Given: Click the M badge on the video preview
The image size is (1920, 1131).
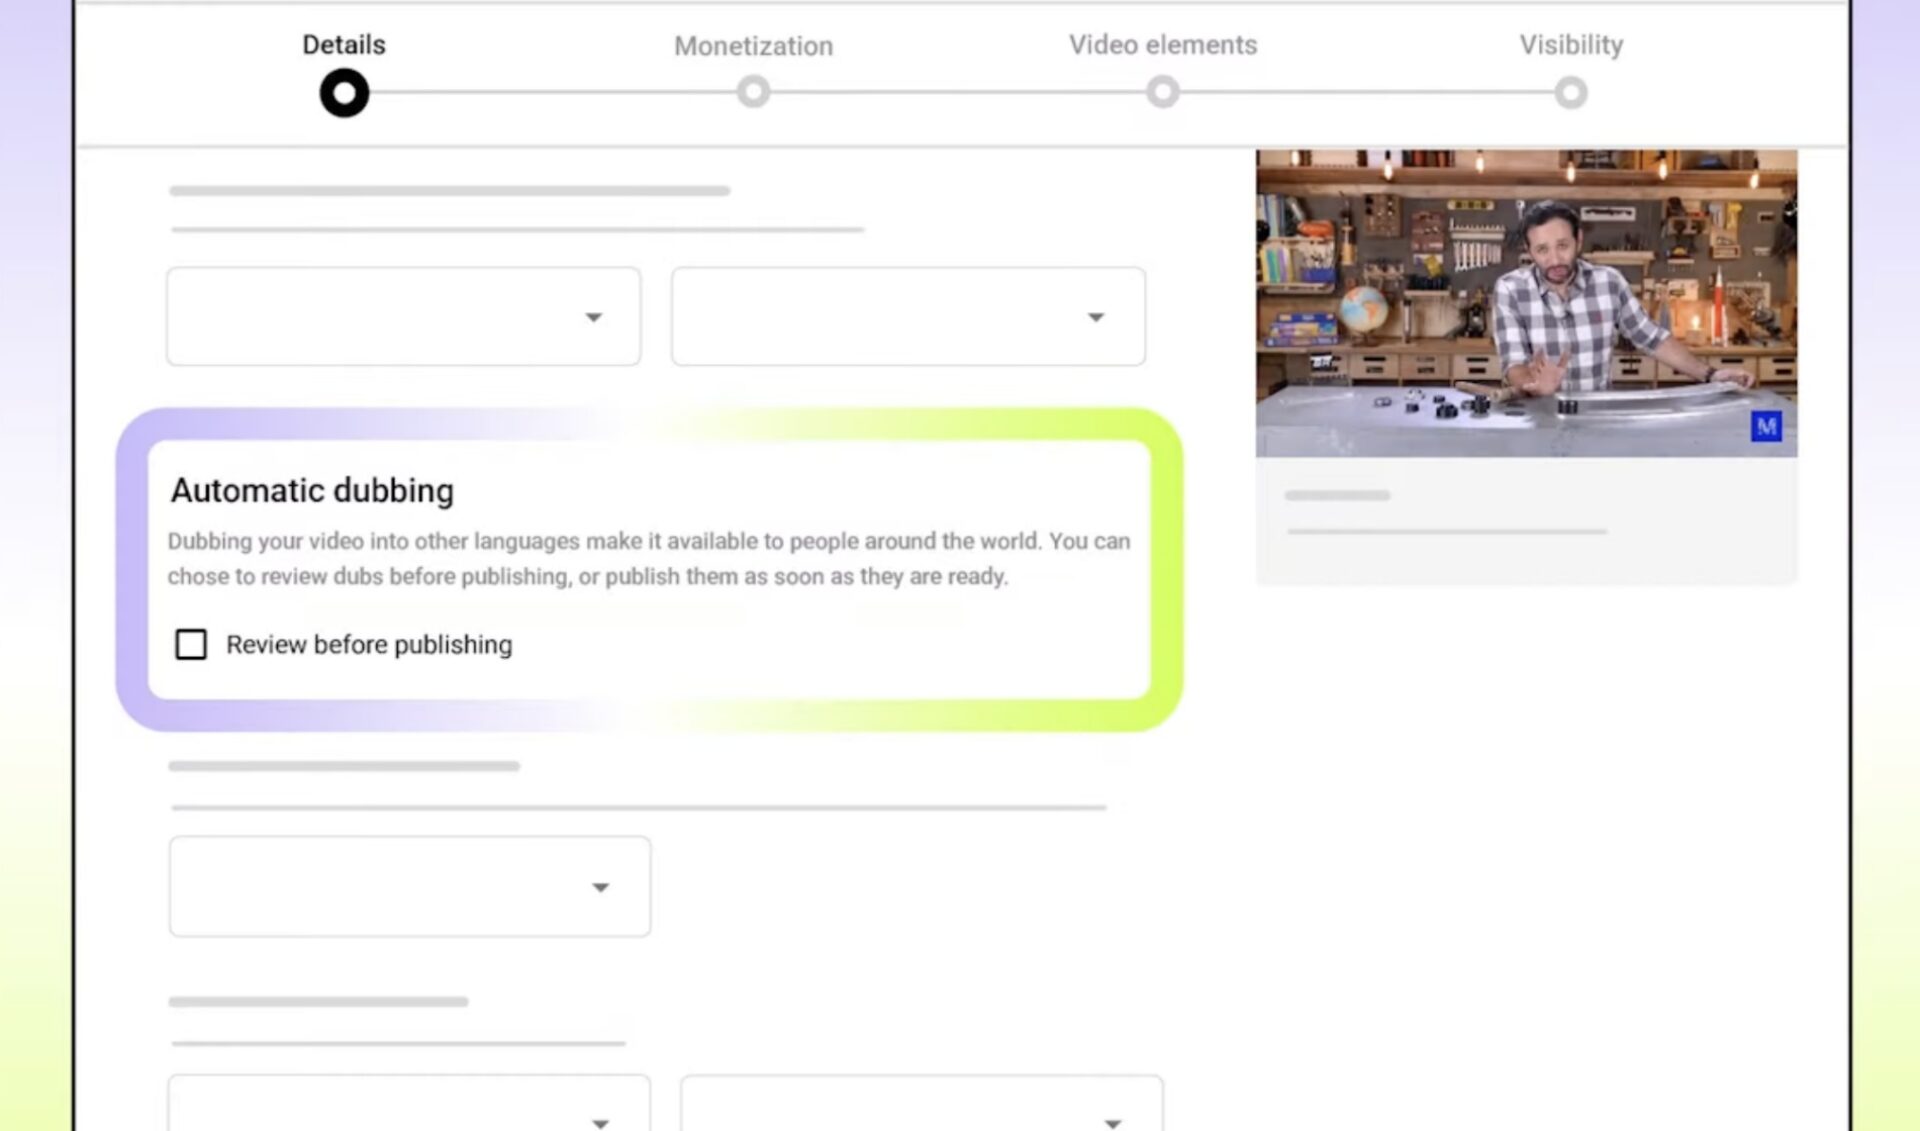Looking at the screenshot, I should click(1766, 427).
